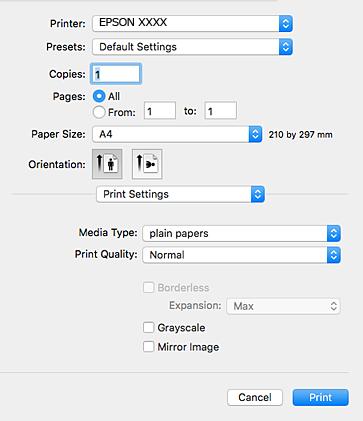Image resolution: width=363 pixels, height=421 pixels.
Task: Open the EPSON XXXX printer dropdown
Action: [192, 24]
